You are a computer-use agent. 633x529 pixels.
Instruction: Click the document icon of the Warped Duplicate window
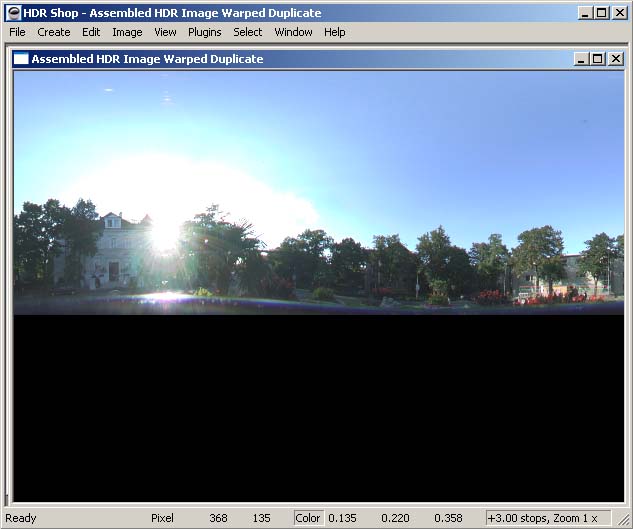click(21, 59)
